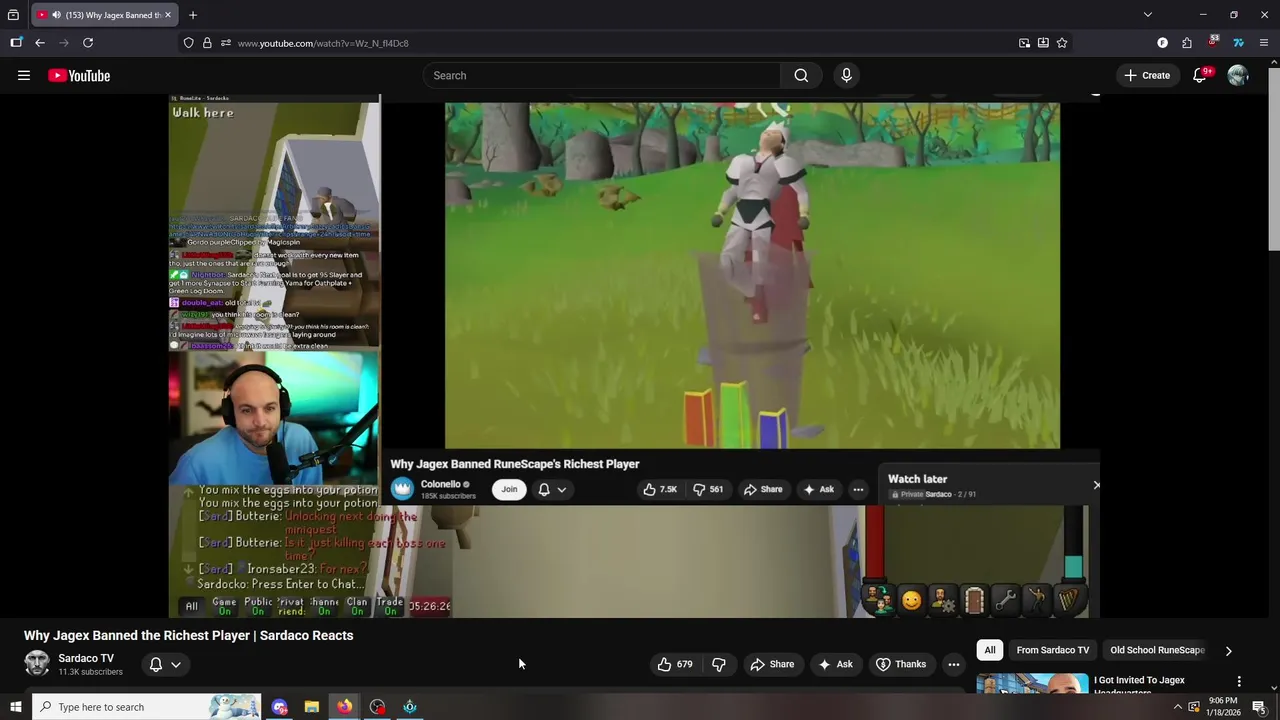Open the taskbar clock and date

(1223, 707)
